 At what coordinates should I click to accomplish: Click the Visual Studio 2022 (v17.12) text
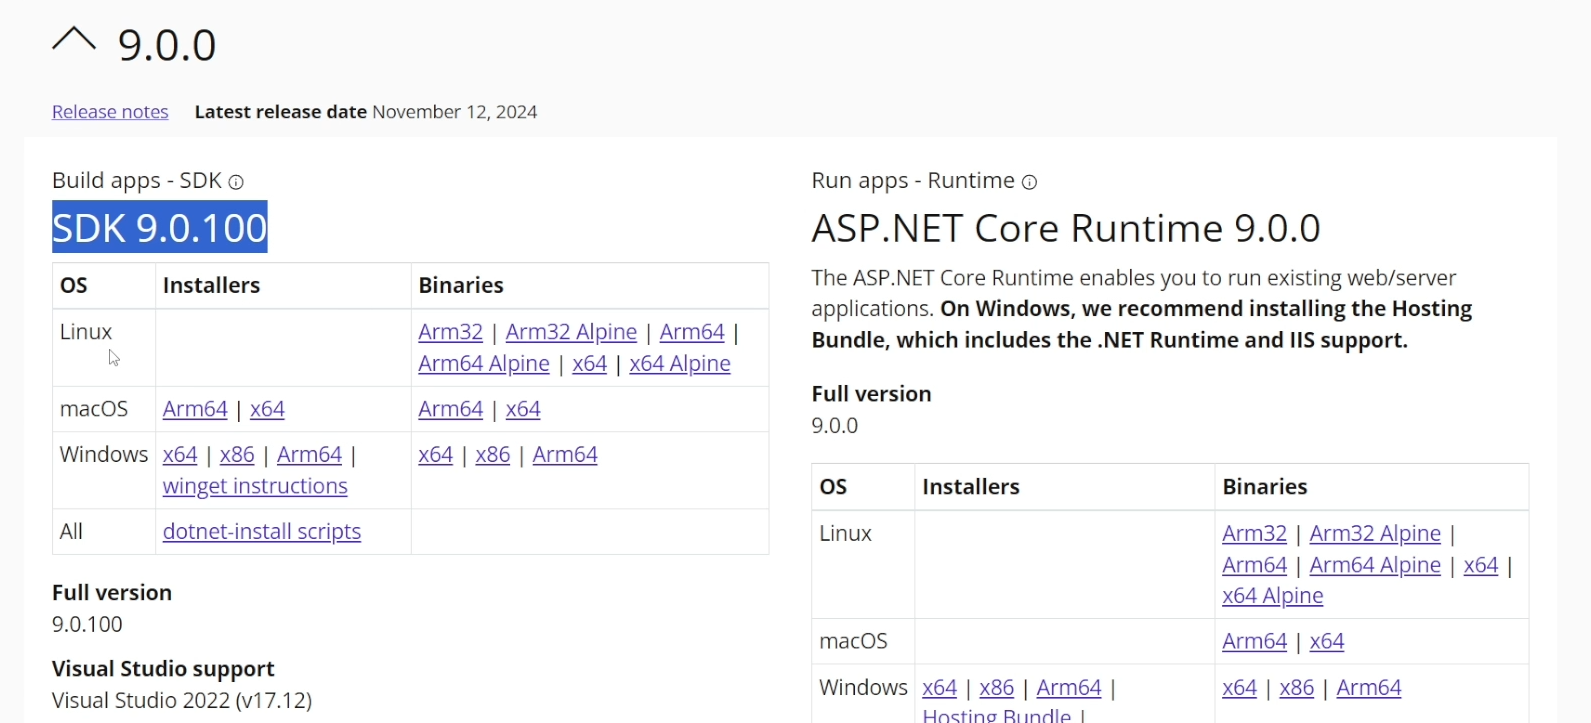[182, 701]
